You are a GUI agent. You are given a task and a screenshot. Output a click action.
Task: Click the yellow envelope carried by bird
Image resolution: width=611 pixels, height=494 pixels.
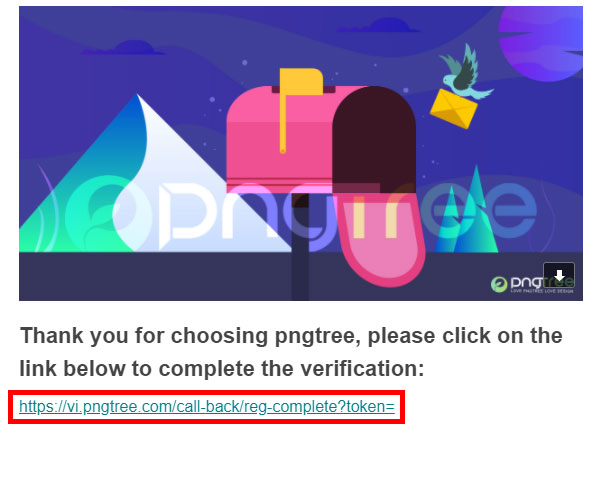[454, 108]
